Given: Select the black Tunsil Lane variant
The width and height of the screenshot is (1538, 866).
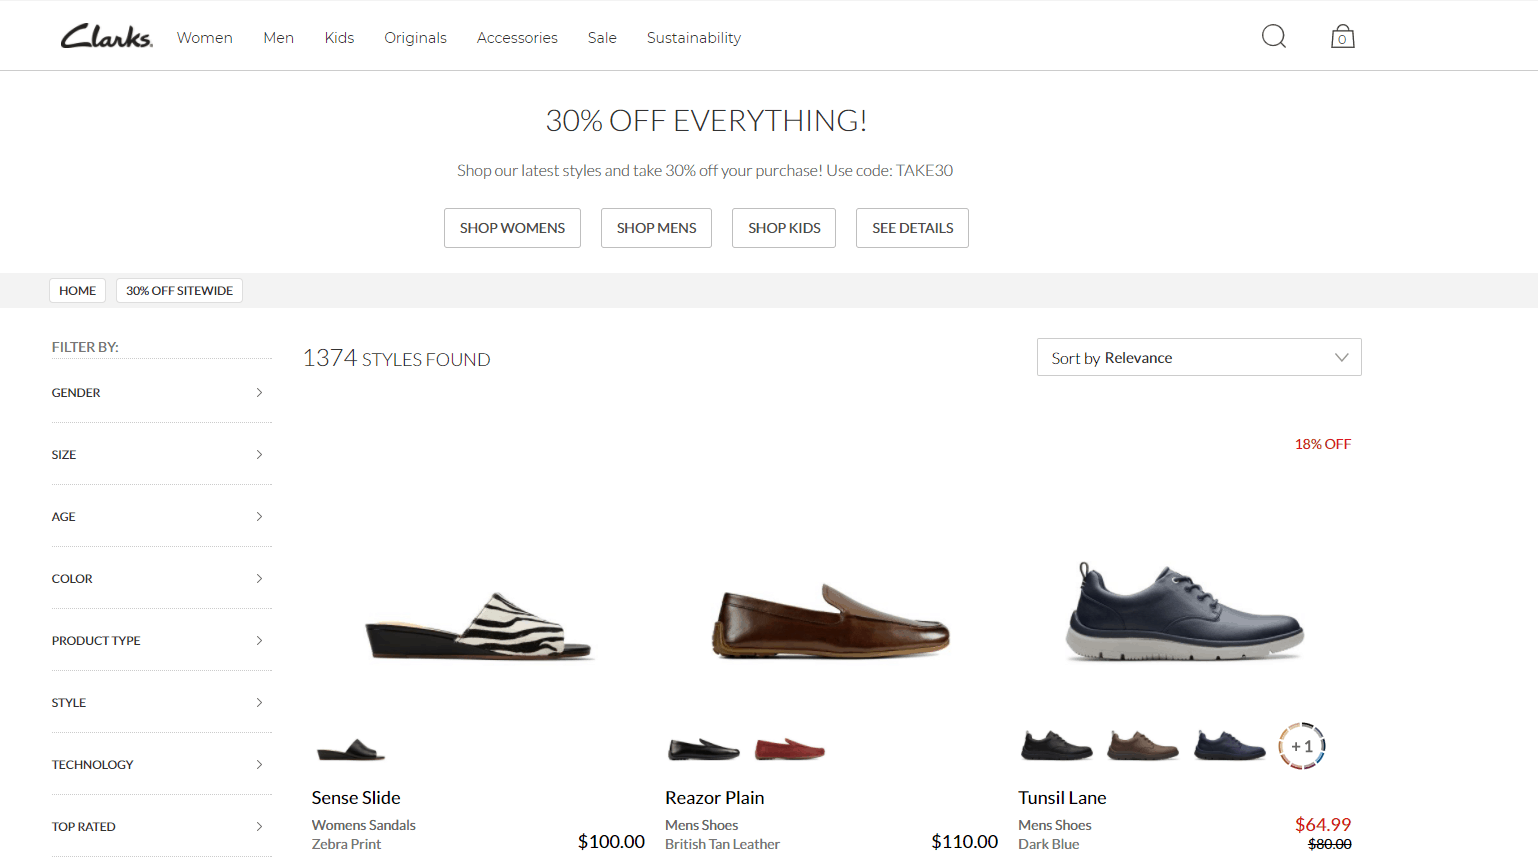Looking at the screenshot, I should point(1057,746).
